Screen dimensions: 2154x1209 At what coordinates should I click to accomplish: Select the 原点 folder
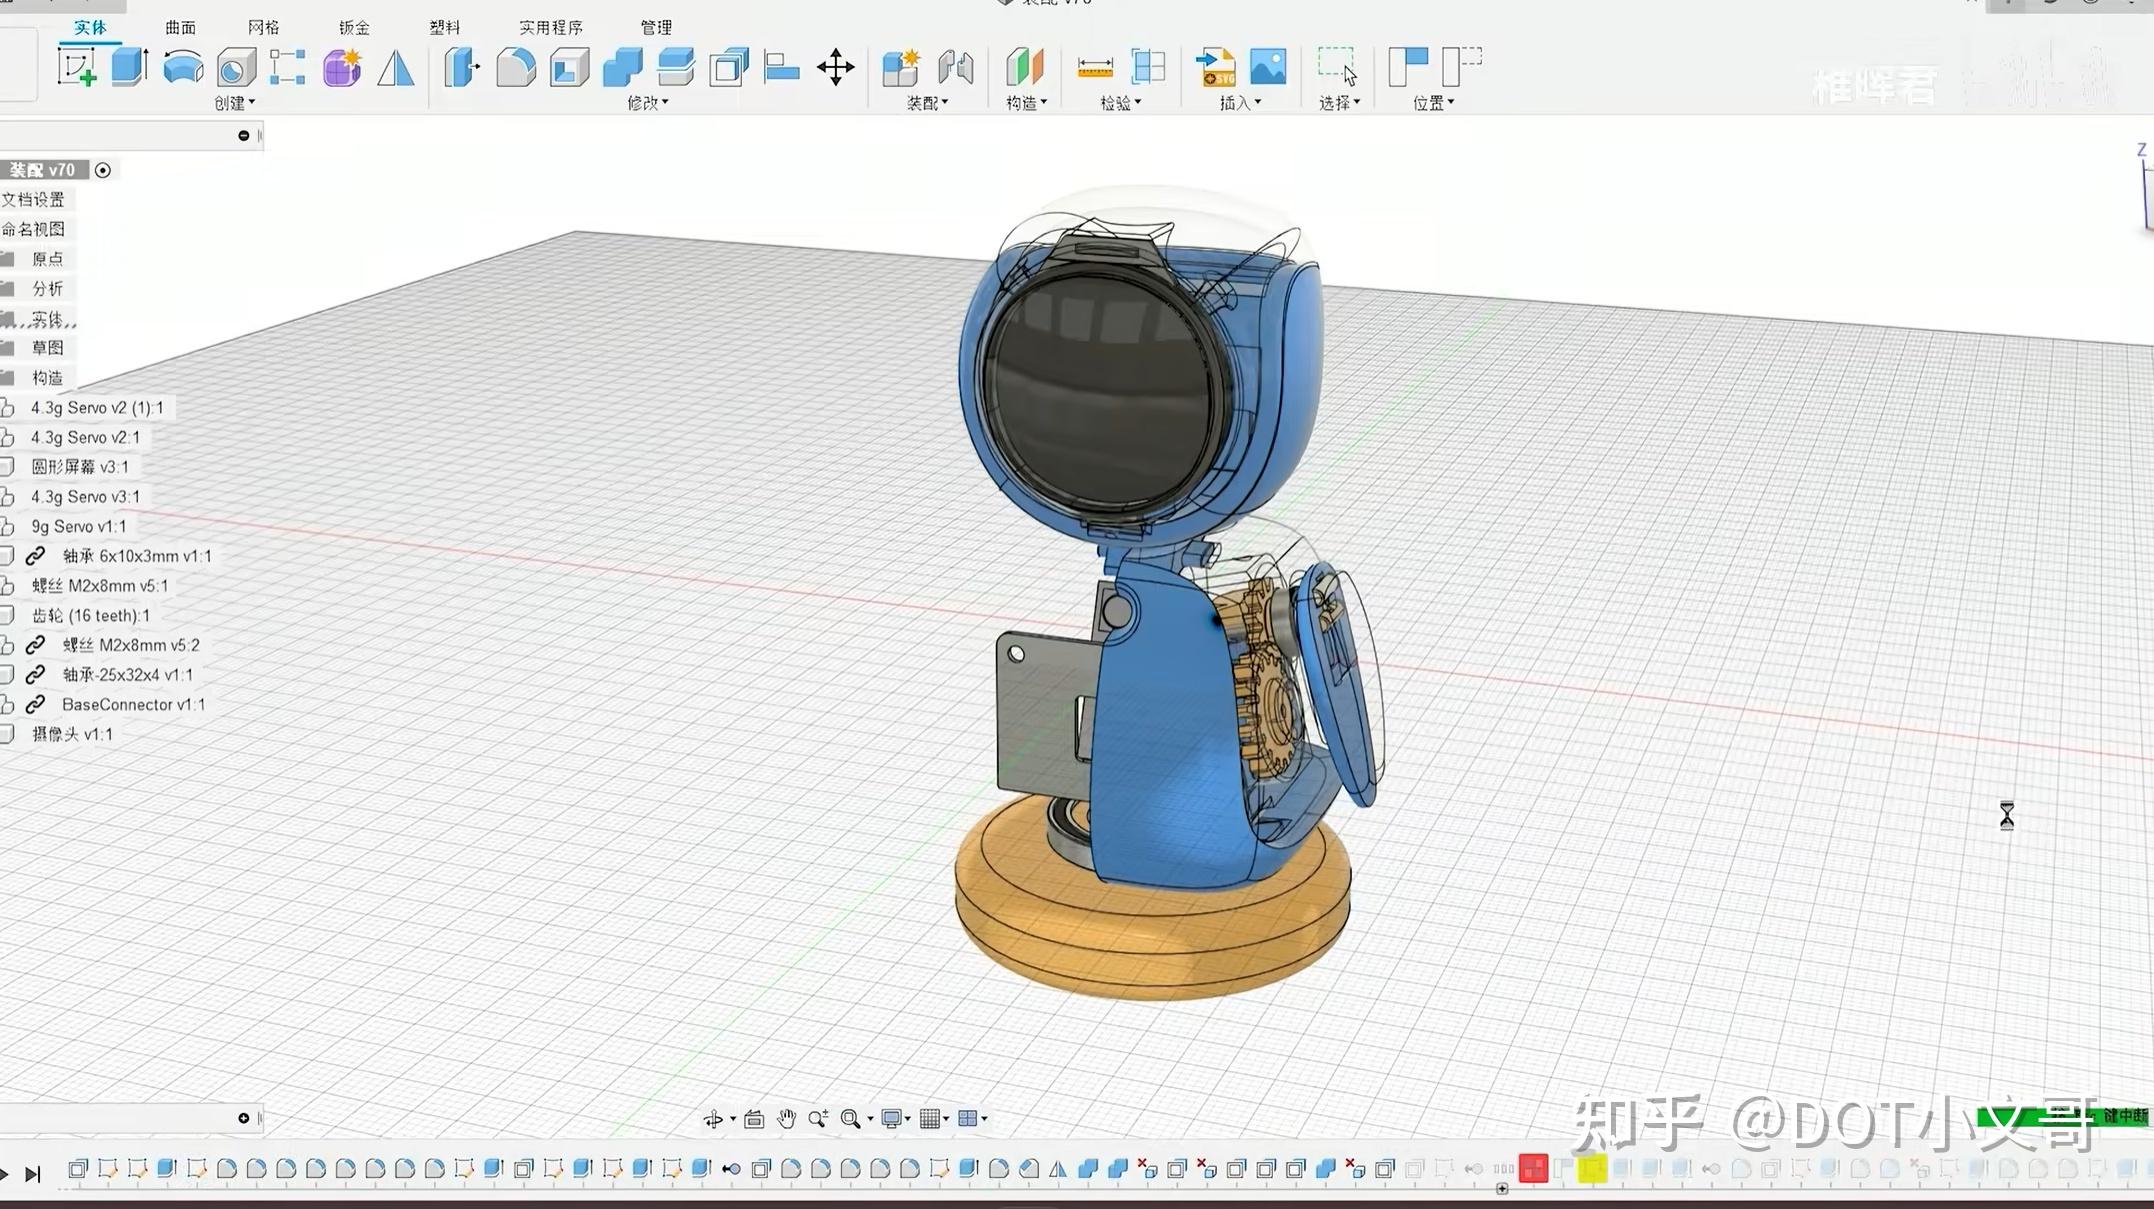click(x=47, y=259)
